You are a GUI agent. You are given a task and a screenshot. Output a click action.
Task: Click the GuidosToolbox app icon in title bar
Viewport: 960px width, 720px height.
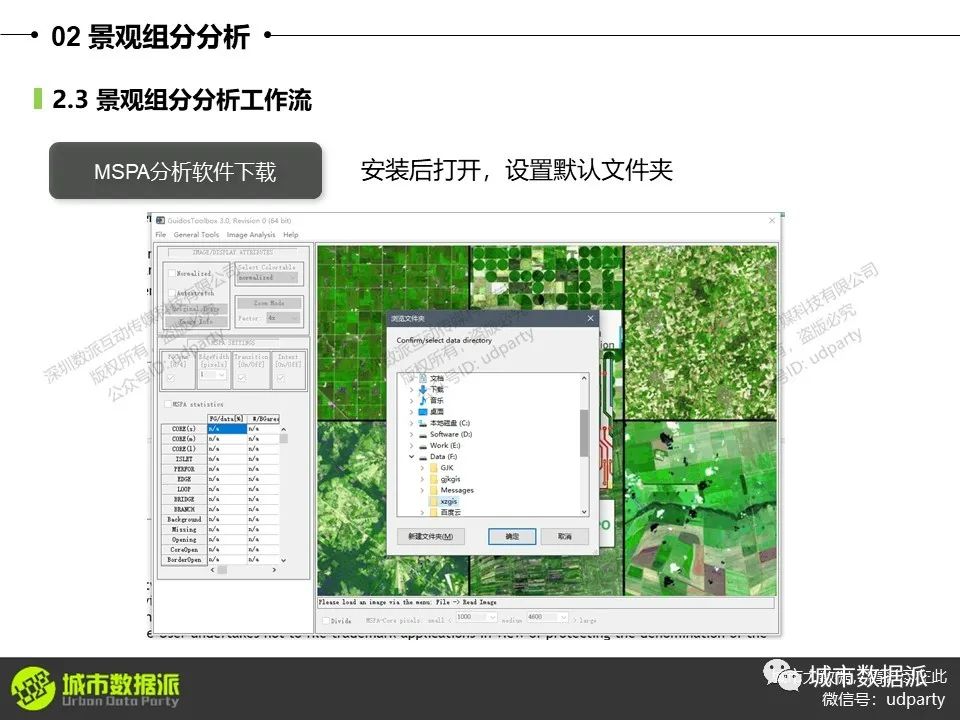click(160, 220)
